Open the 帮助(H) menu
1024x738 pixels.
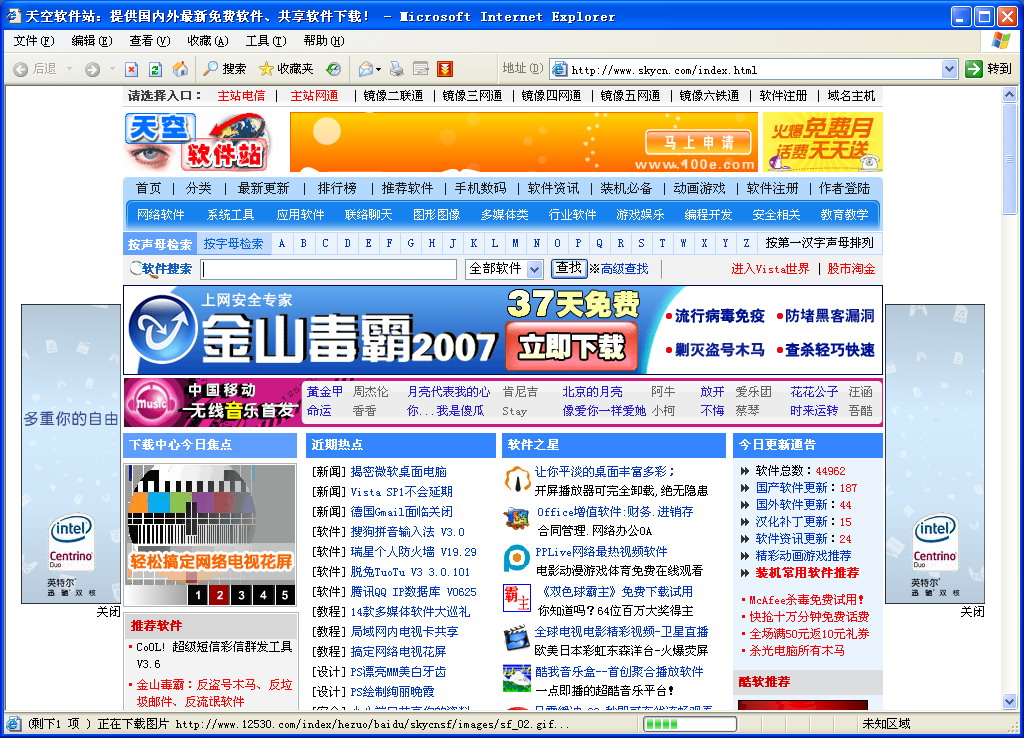point(324,40)
